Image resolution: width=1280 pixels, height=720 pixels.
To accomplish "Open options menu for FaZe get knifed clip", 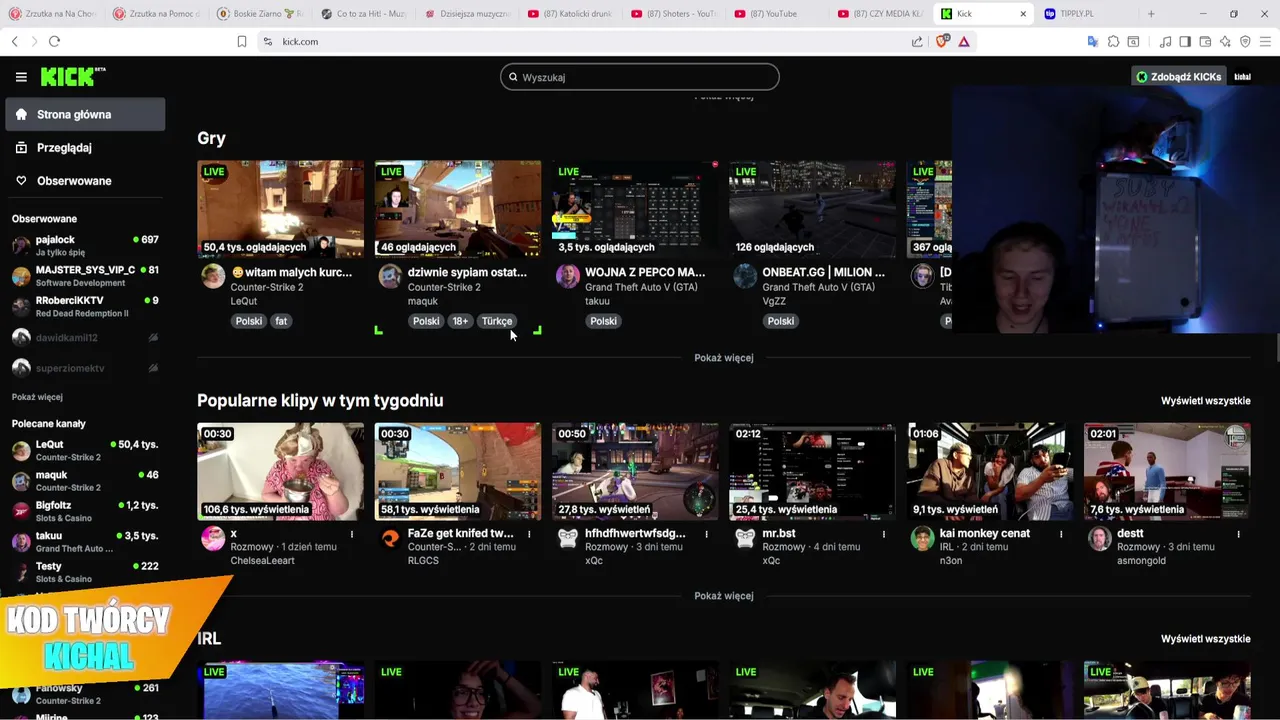I will click(529, 534).
